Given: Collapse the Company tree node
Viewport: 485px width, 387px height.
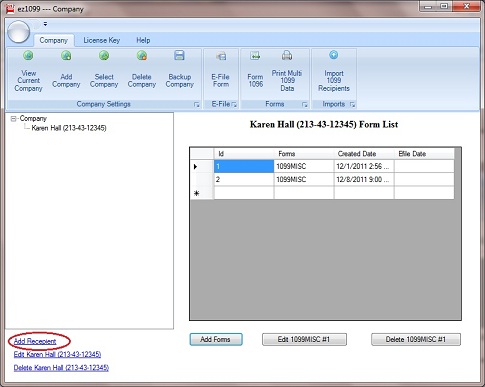Looking at the screenshot, I should tap(13, 119).
